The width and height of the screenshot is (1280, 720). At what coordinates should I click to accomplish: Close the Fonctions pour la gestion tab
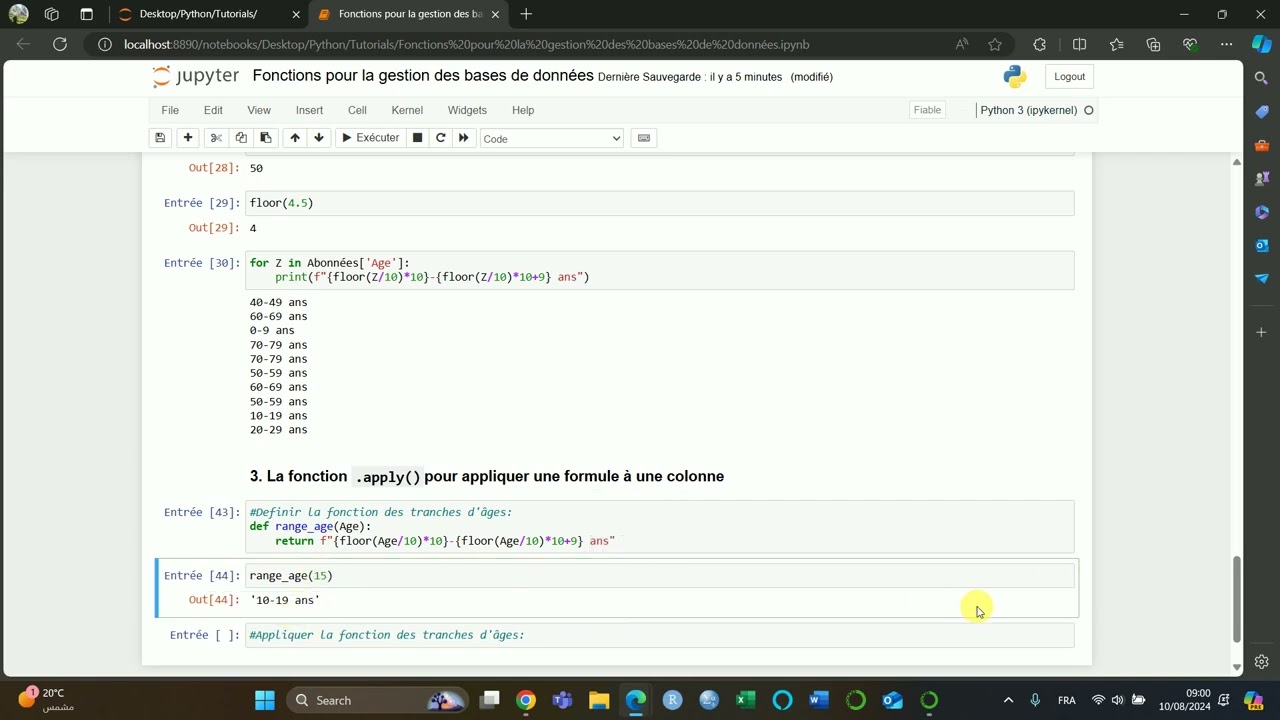point(495,14)
